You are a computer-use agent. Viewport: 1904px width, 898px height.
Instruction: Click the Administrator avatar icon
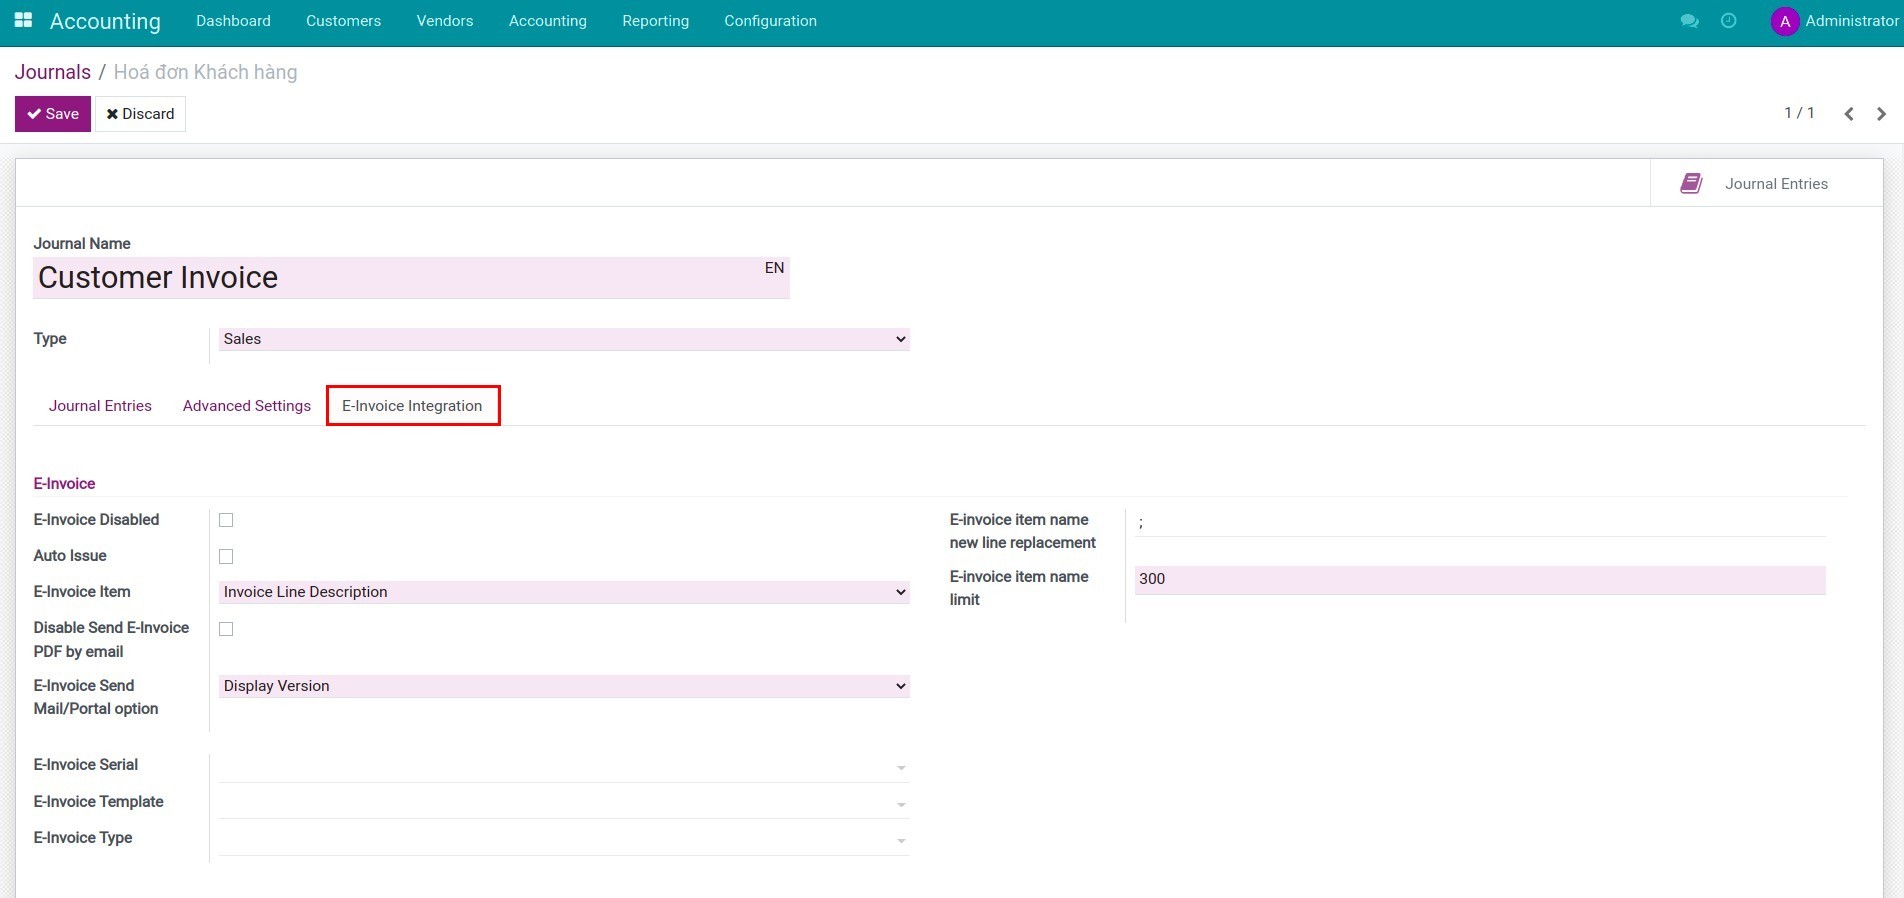[x=1785, y=21]
